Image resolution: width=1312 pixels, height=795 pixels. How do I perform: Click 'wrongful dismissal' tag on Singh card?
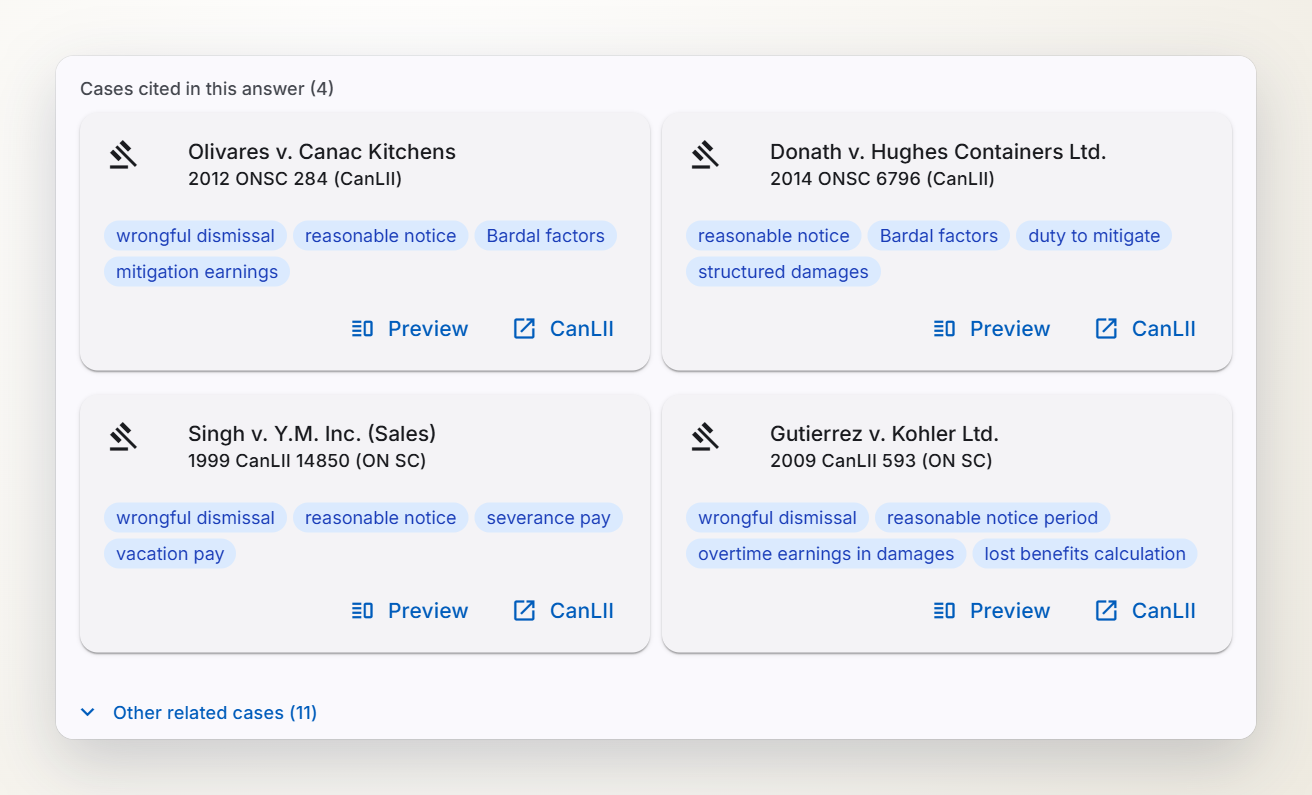click(x=195, y=518)
